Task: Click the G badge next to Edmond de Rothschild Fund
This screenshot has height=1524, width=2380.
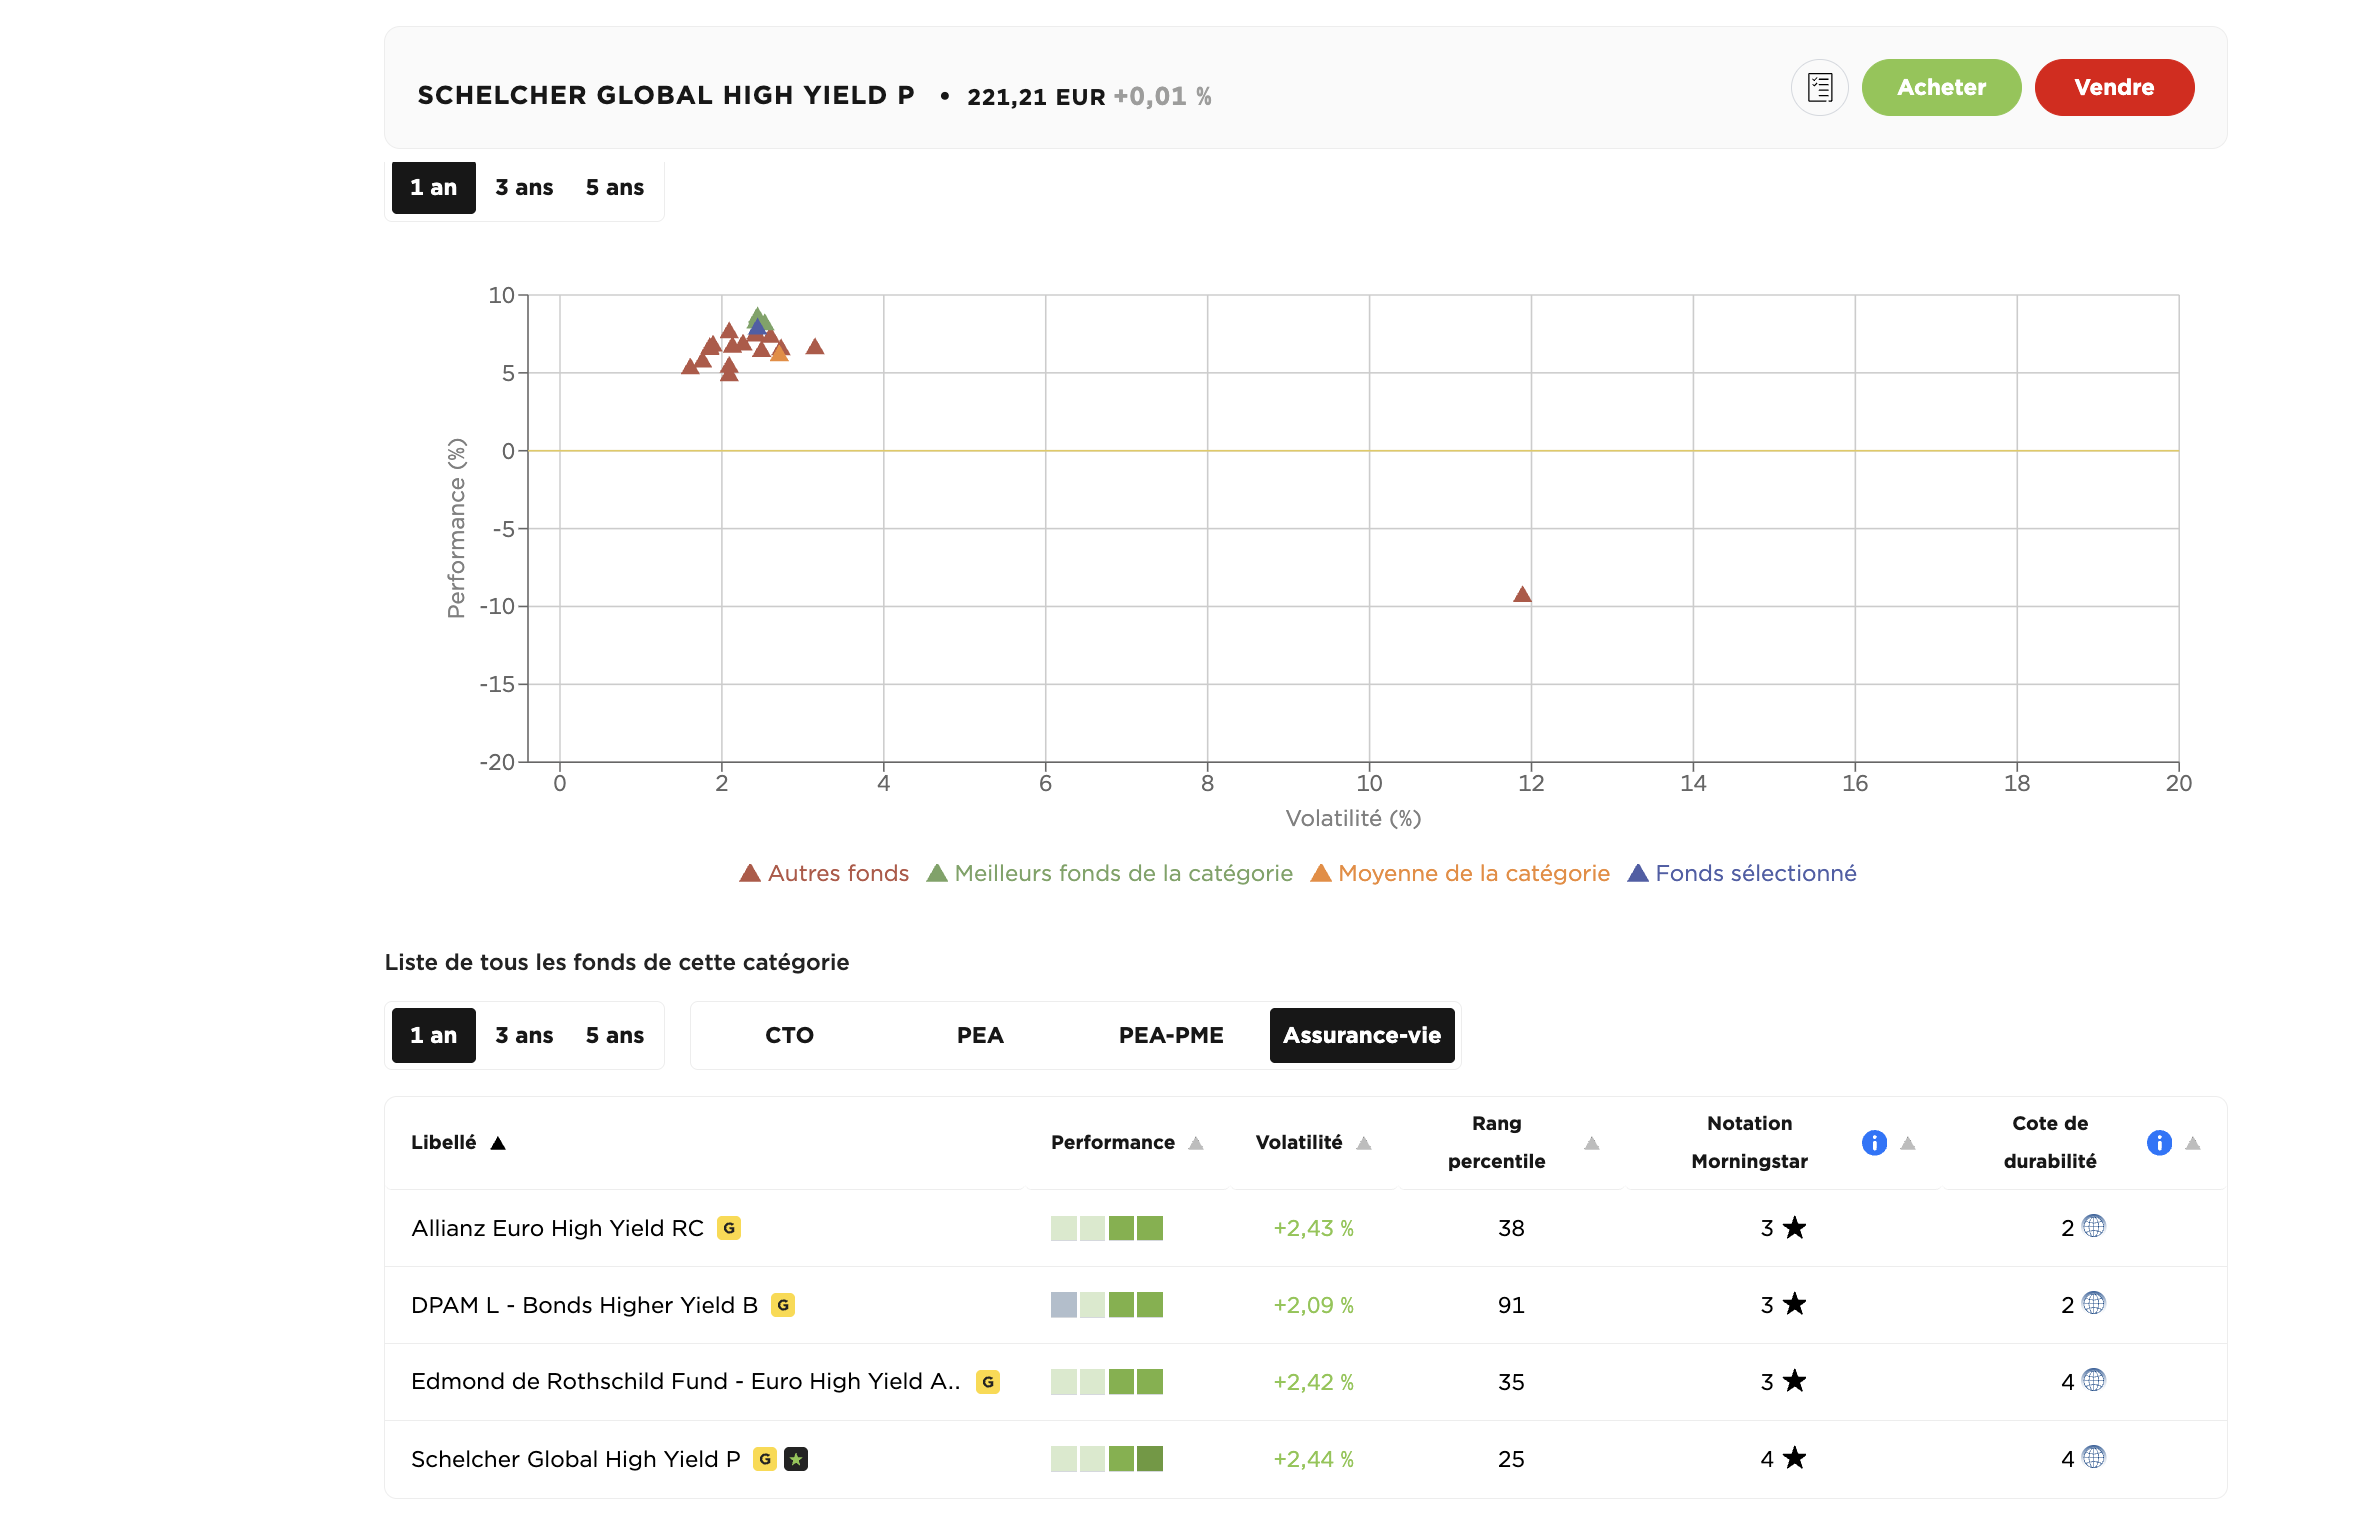Action: coord(988,1382)
